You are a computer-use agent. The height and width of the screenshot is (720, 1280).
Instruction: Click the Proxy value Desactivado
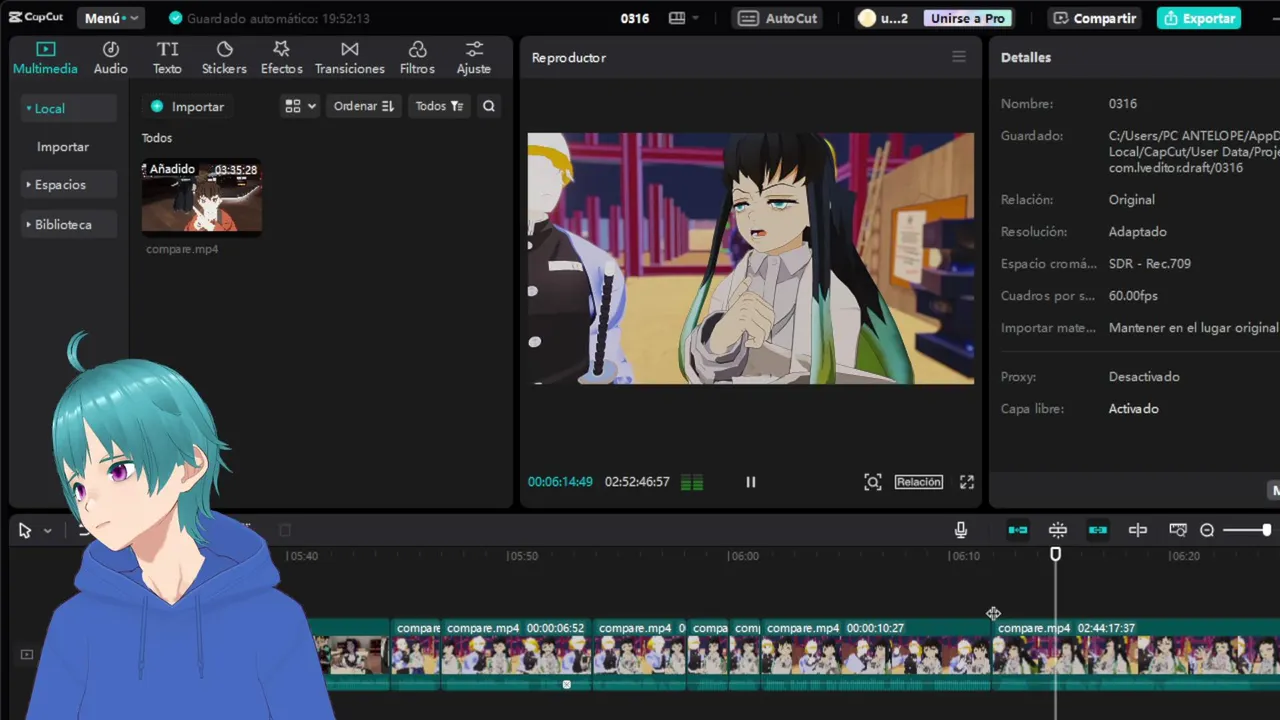coord(1144,377)
